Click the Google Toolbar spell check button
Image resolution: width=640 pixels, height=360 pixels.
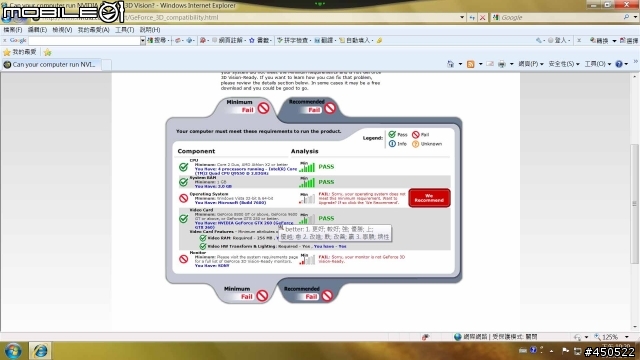pyautogui.click(x=293, y=40)
